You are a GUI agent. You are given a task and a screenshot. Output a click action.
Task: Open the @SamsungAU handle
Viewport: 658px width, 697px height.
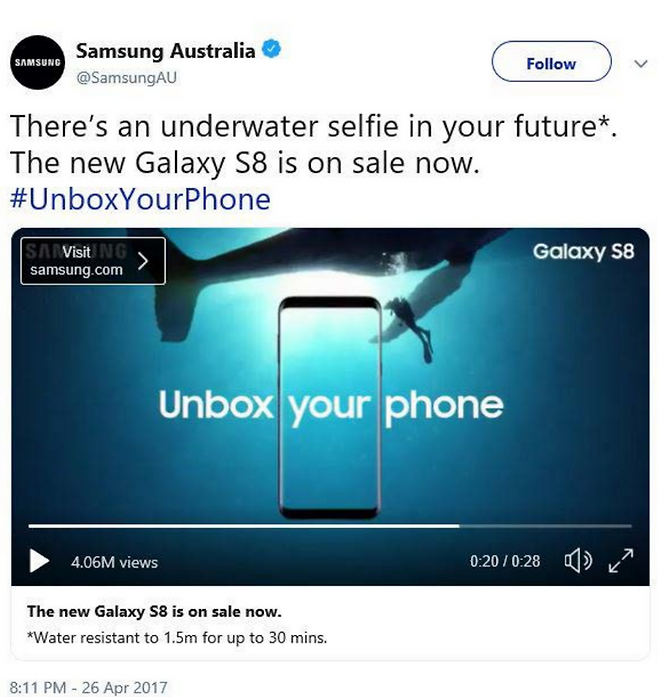(x=126, y=78)
